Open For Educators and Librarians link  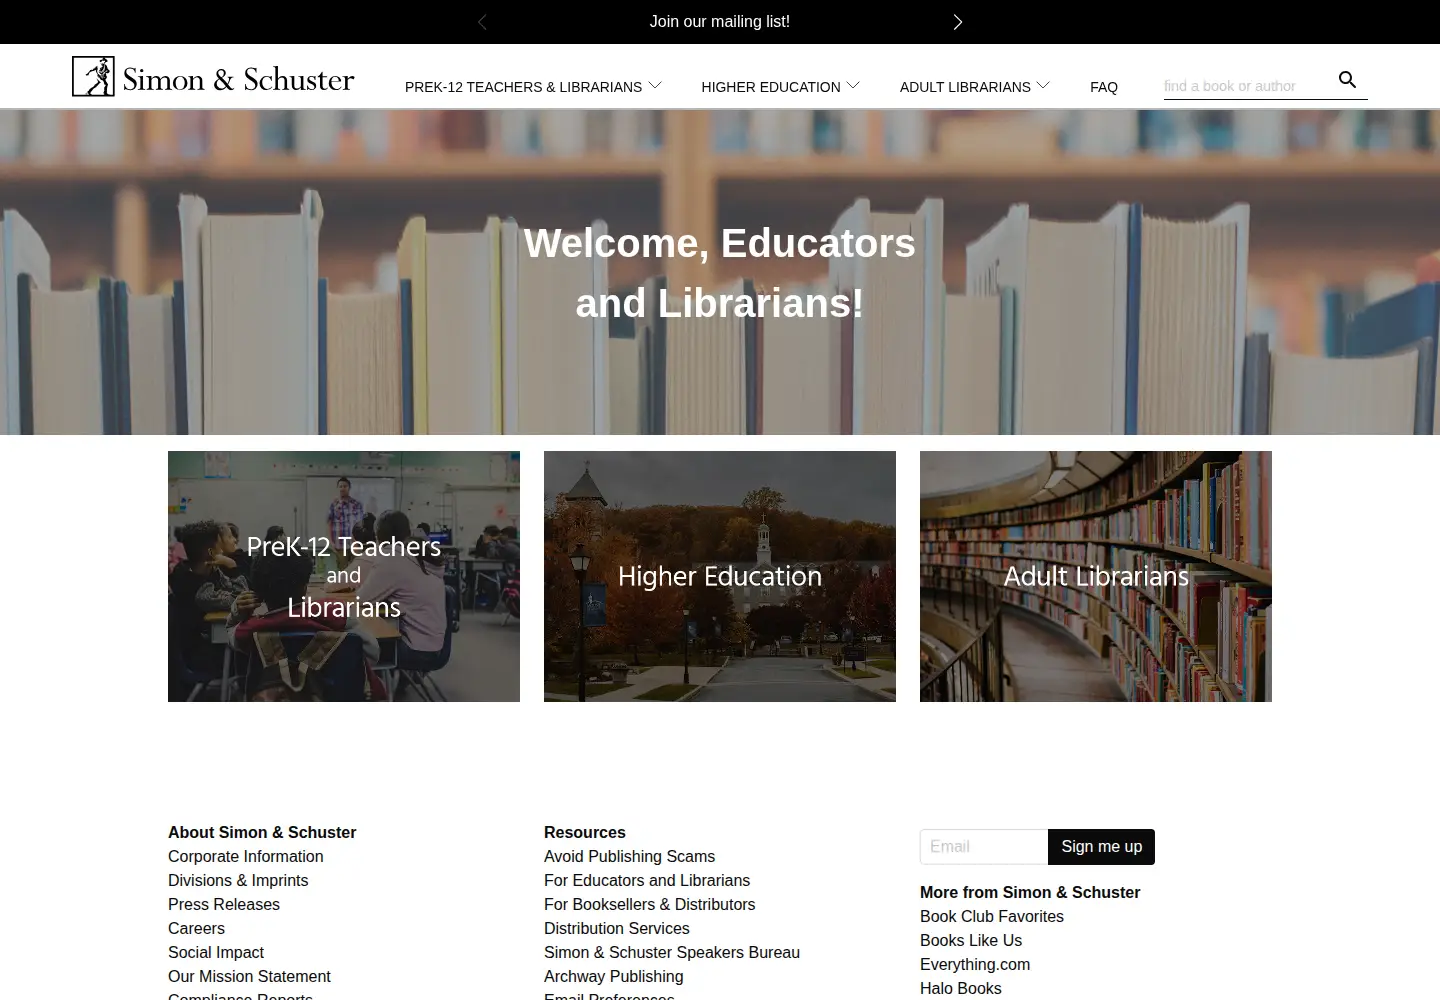tap(647, 881)
